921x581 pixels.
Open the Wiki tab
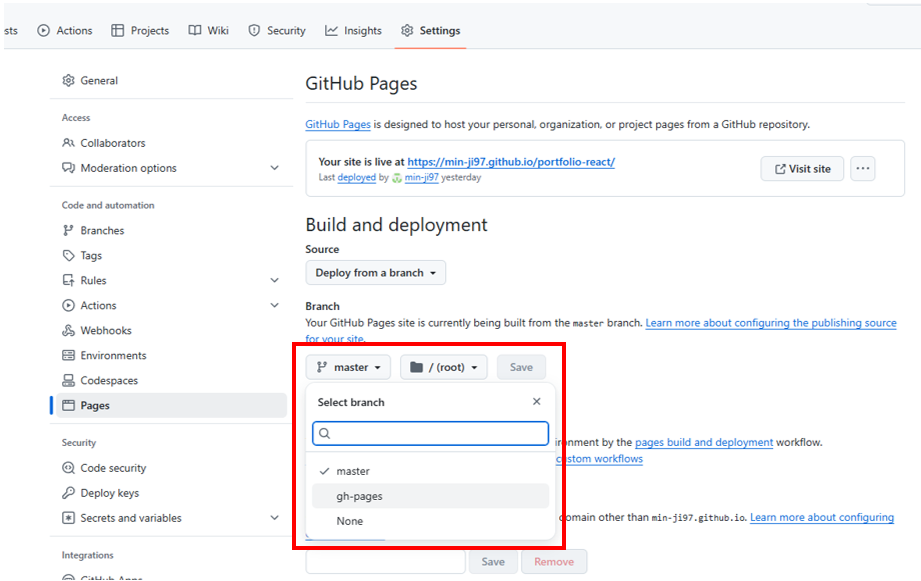pos(209,31)
